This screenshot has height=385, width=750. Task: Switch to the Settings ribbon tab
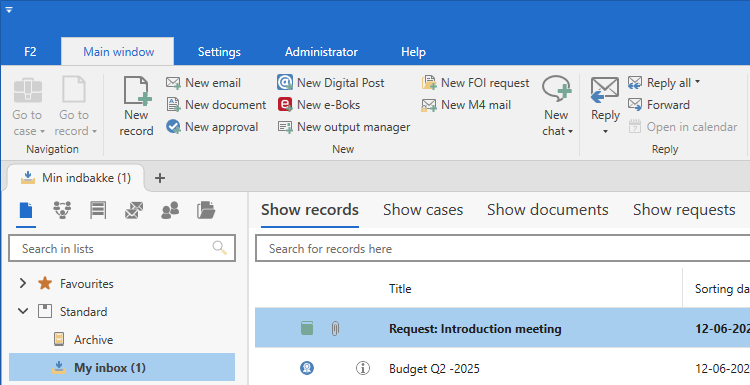219,52
